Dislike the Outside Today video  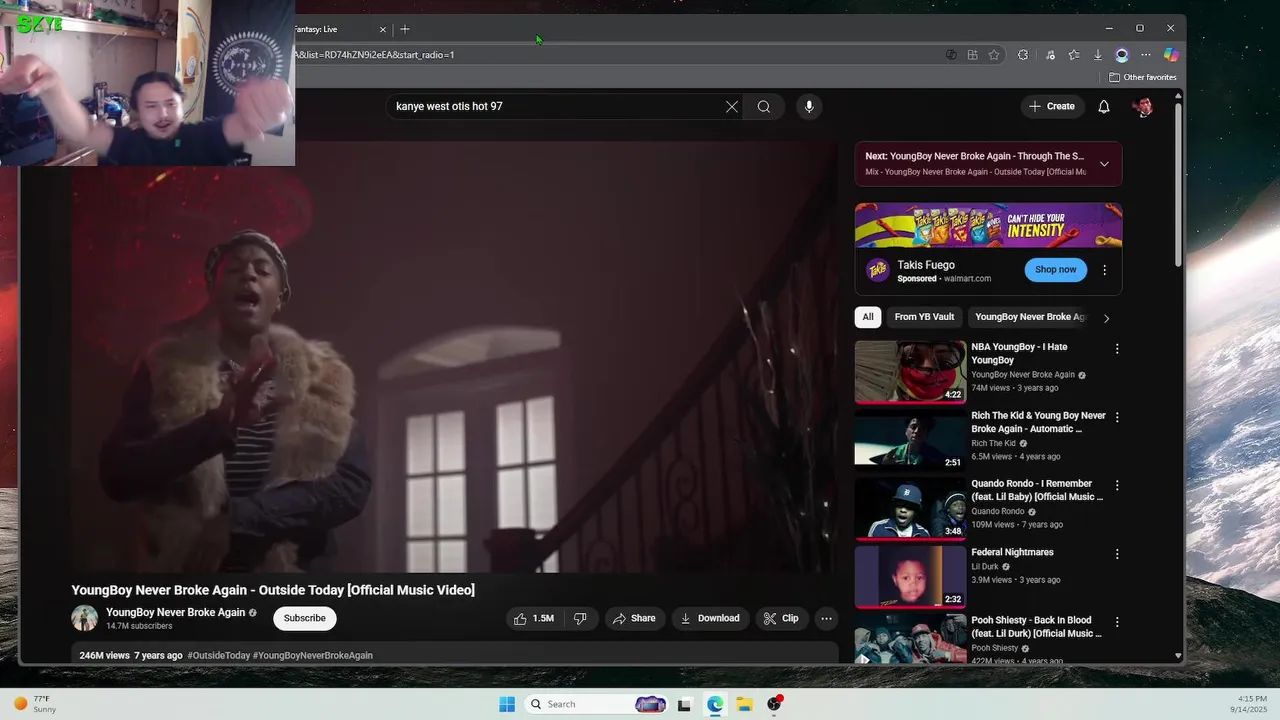[x=580, y=618]
